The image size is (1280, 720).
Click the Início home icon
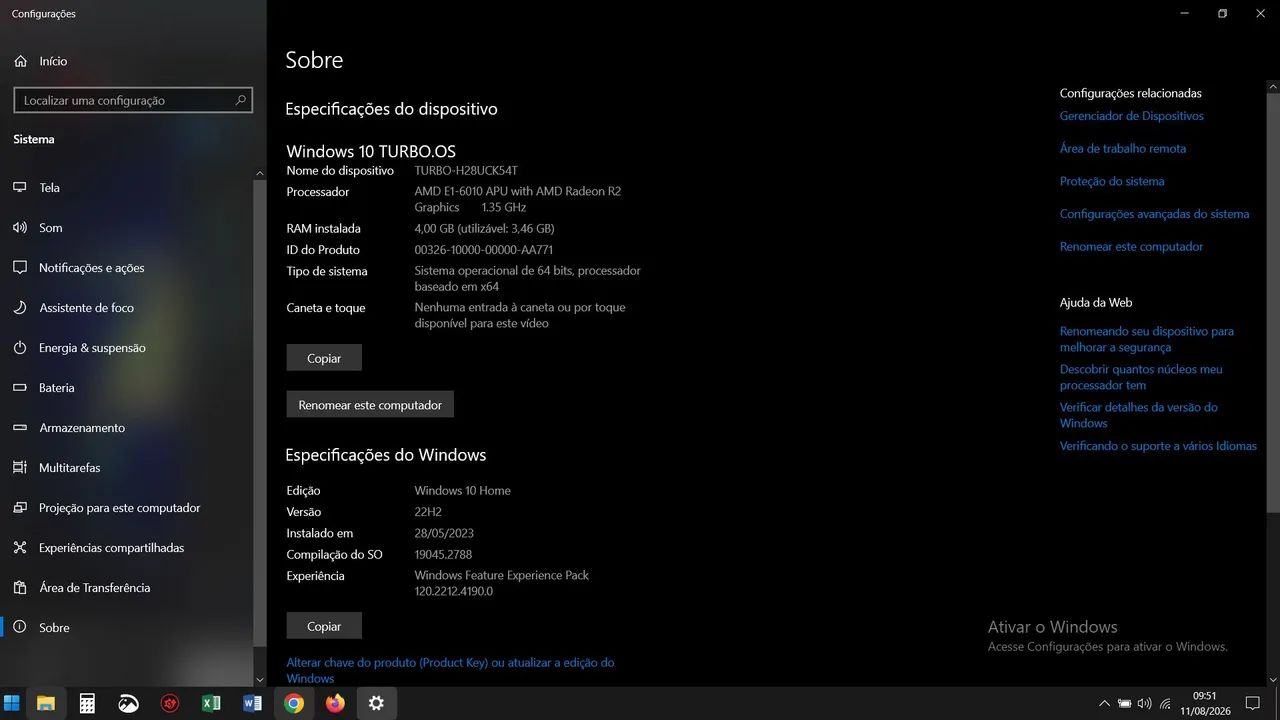click(20, 61)
